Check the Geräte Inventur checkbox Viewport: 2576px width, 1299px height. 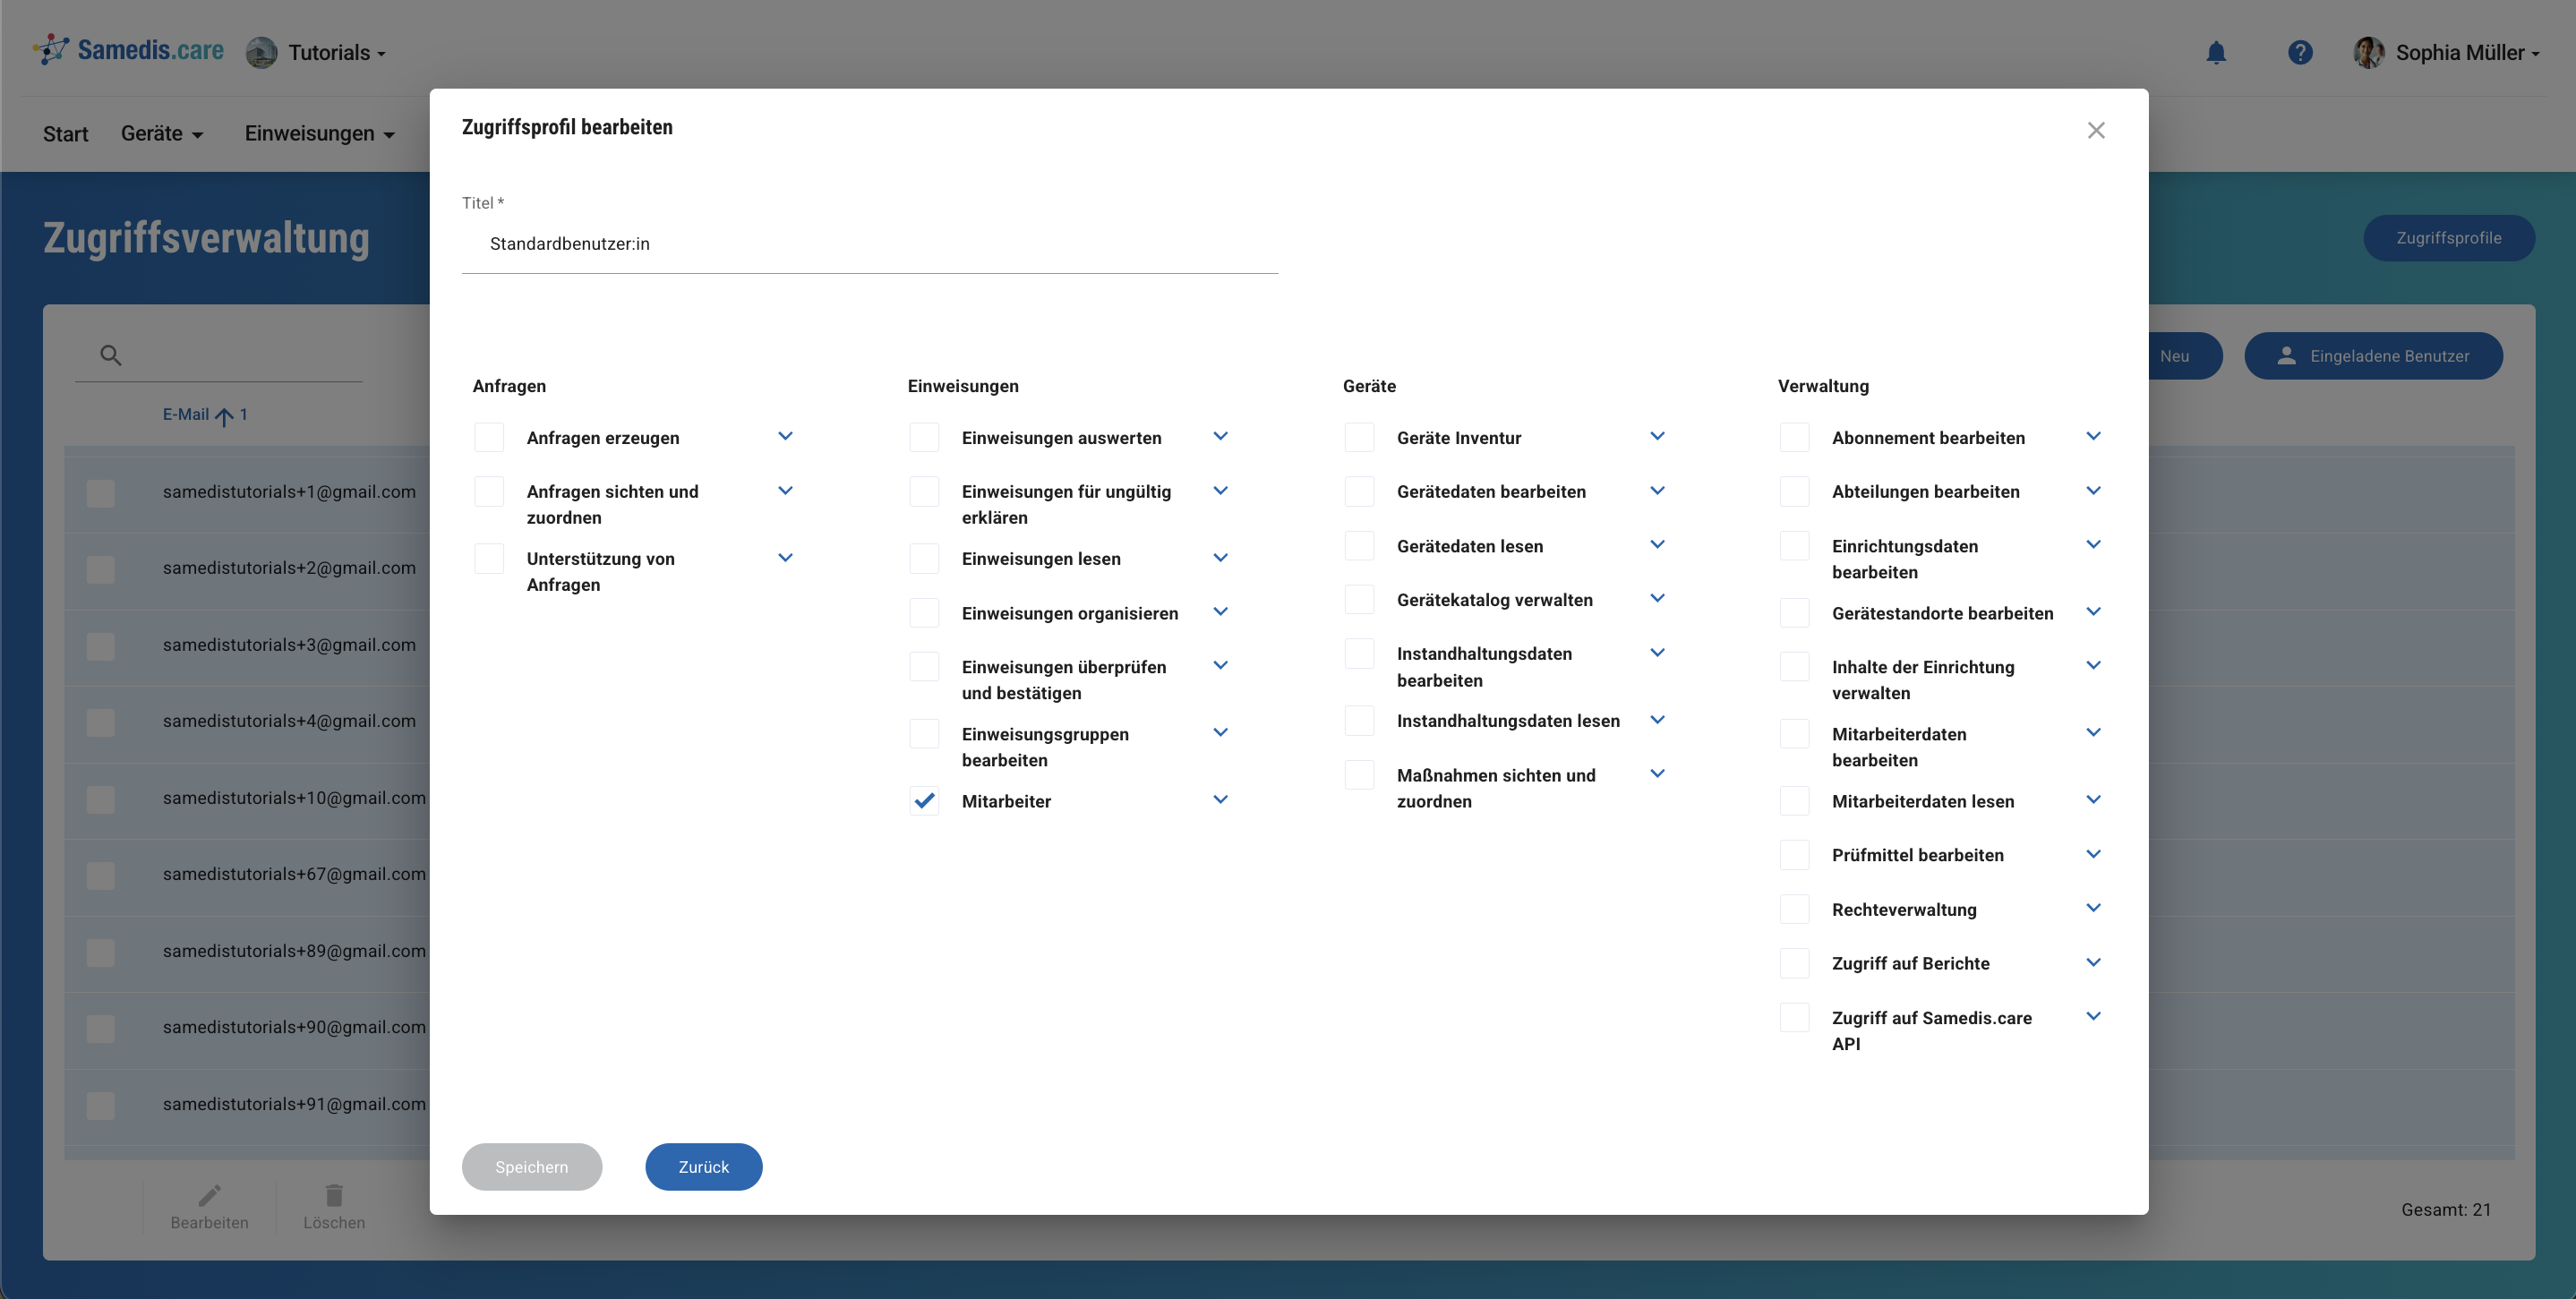(1359, 438)
